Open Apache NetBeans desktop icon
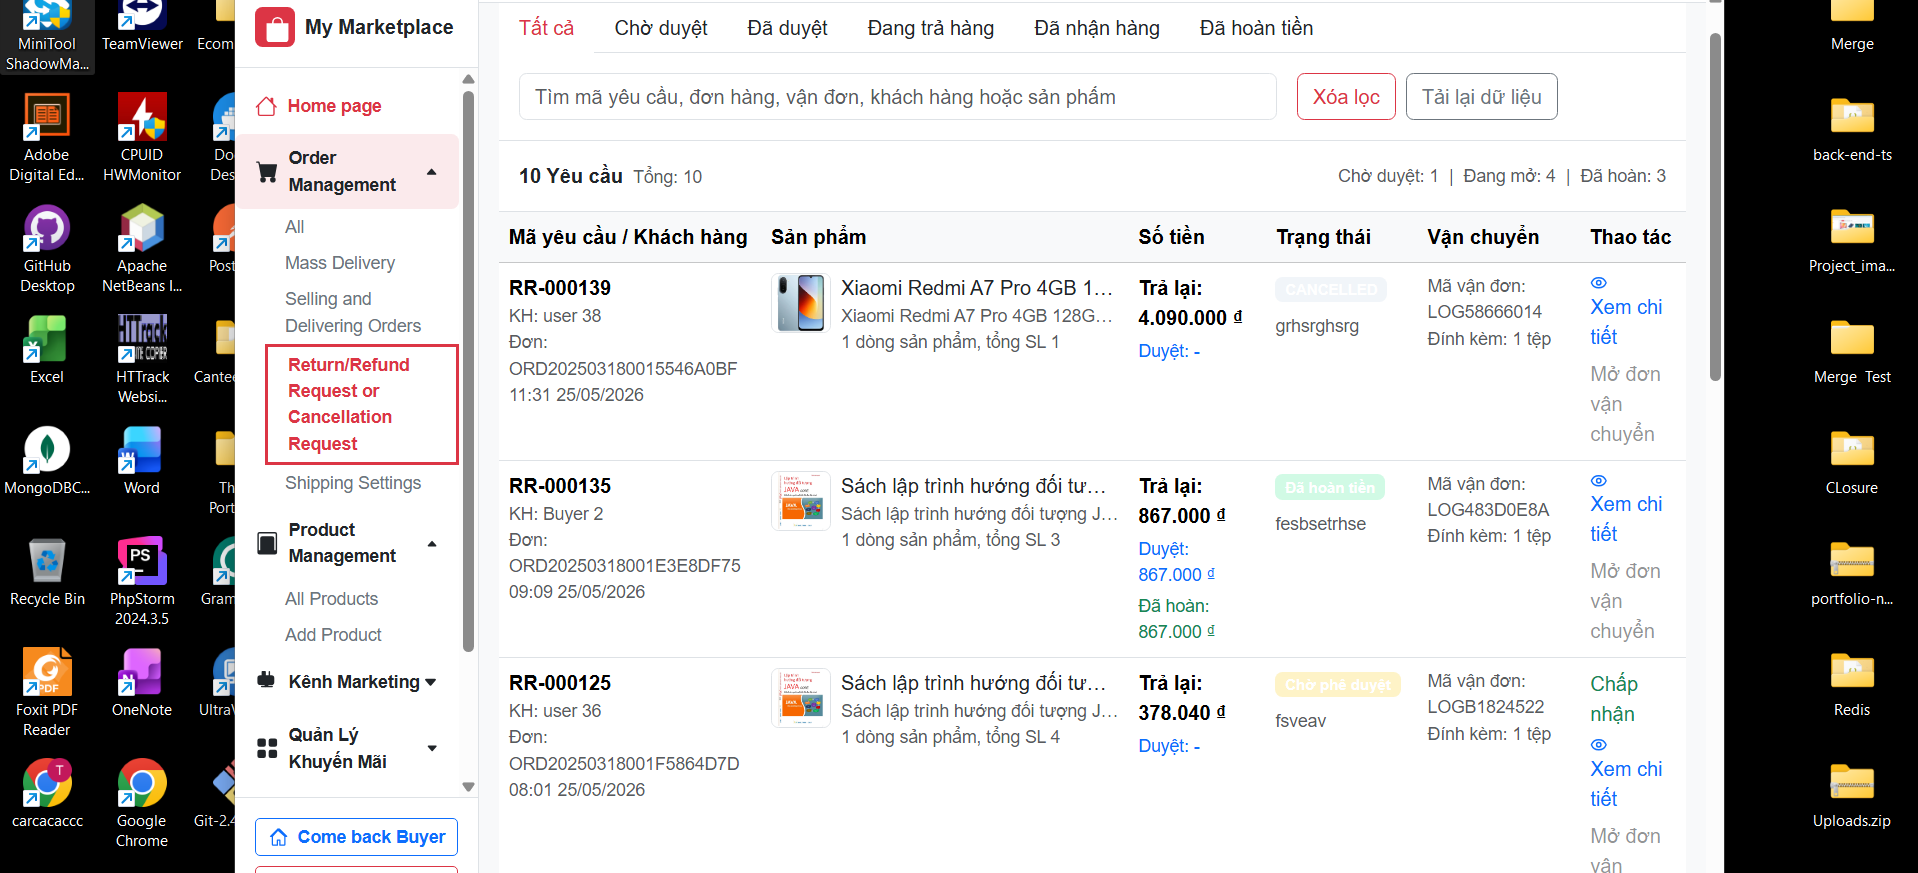The width and height of the screenshot is (1918, 873). 142,249
